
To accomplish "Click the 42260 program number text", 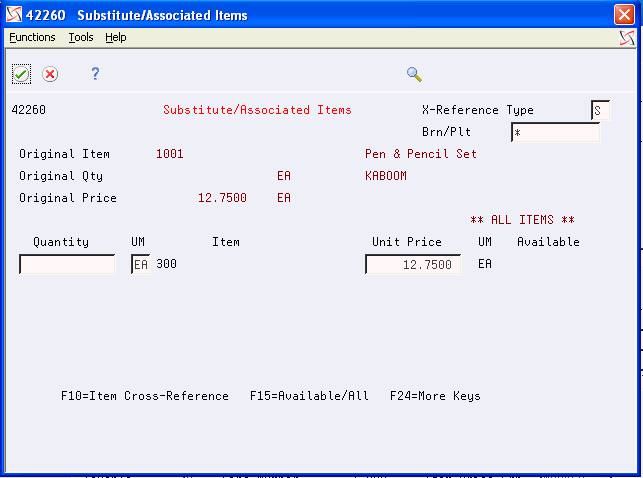I will [x=29, y=110].
